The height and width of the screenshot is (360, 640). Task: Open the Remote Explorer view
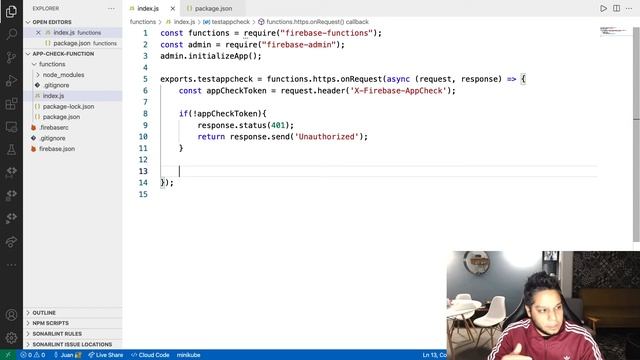[x=11, y=127]
